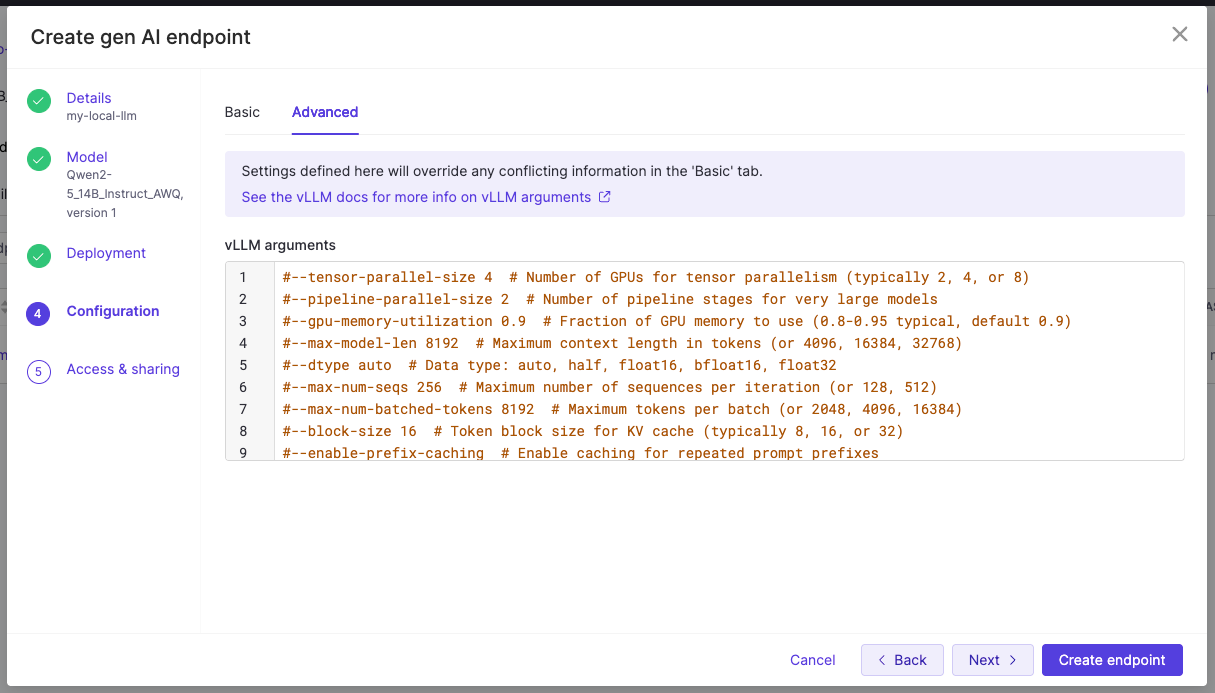Open the external link icon beside vLLM docs

[x=604, y=197]
